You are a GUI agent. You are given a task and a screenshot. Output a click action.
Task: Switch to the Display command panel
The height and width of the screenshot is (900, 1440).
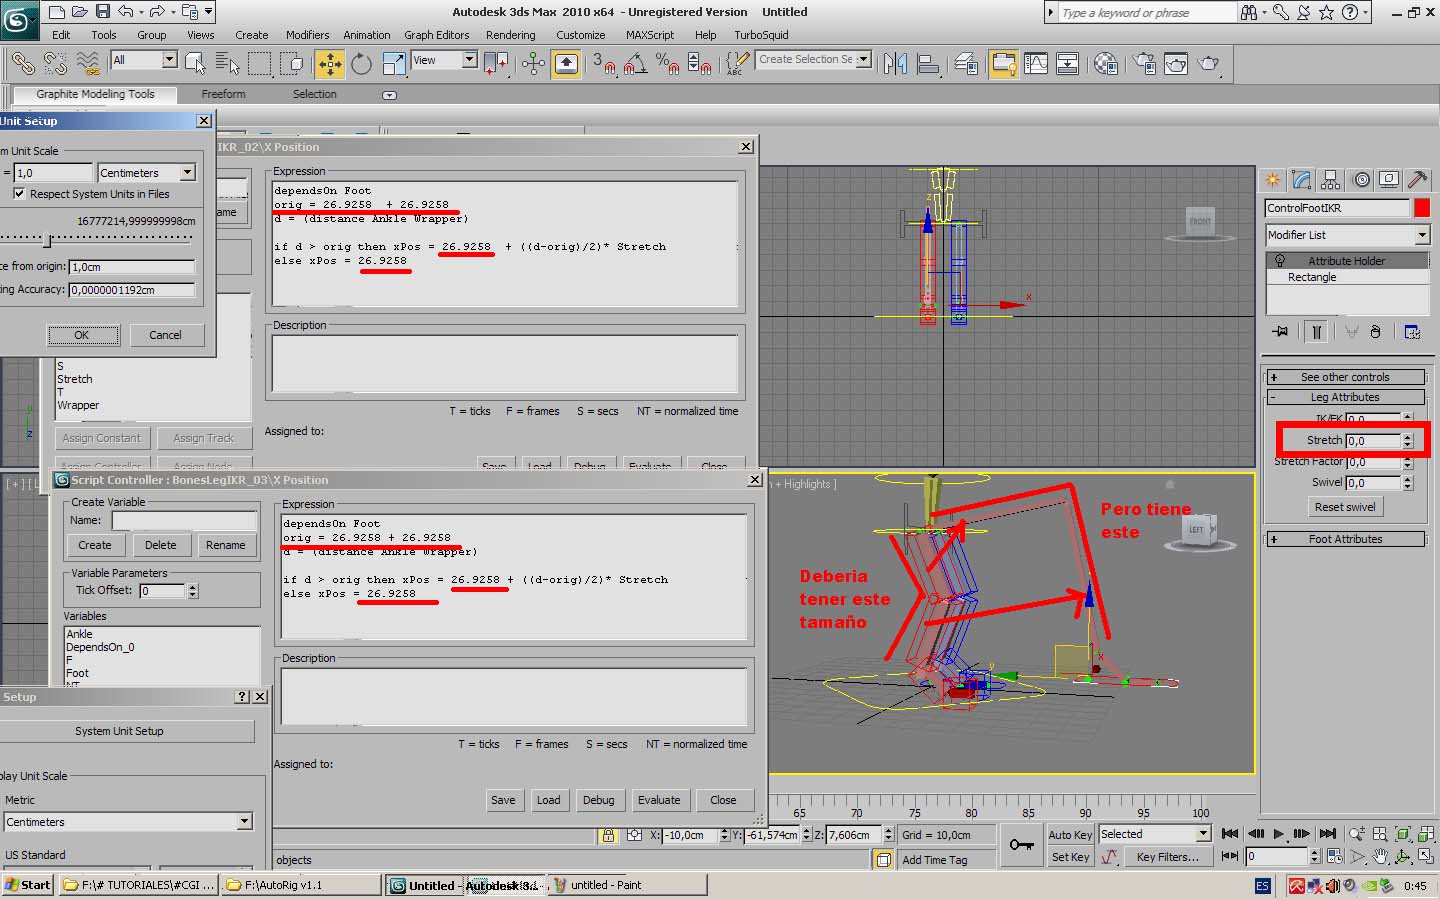click(1389, 180)
